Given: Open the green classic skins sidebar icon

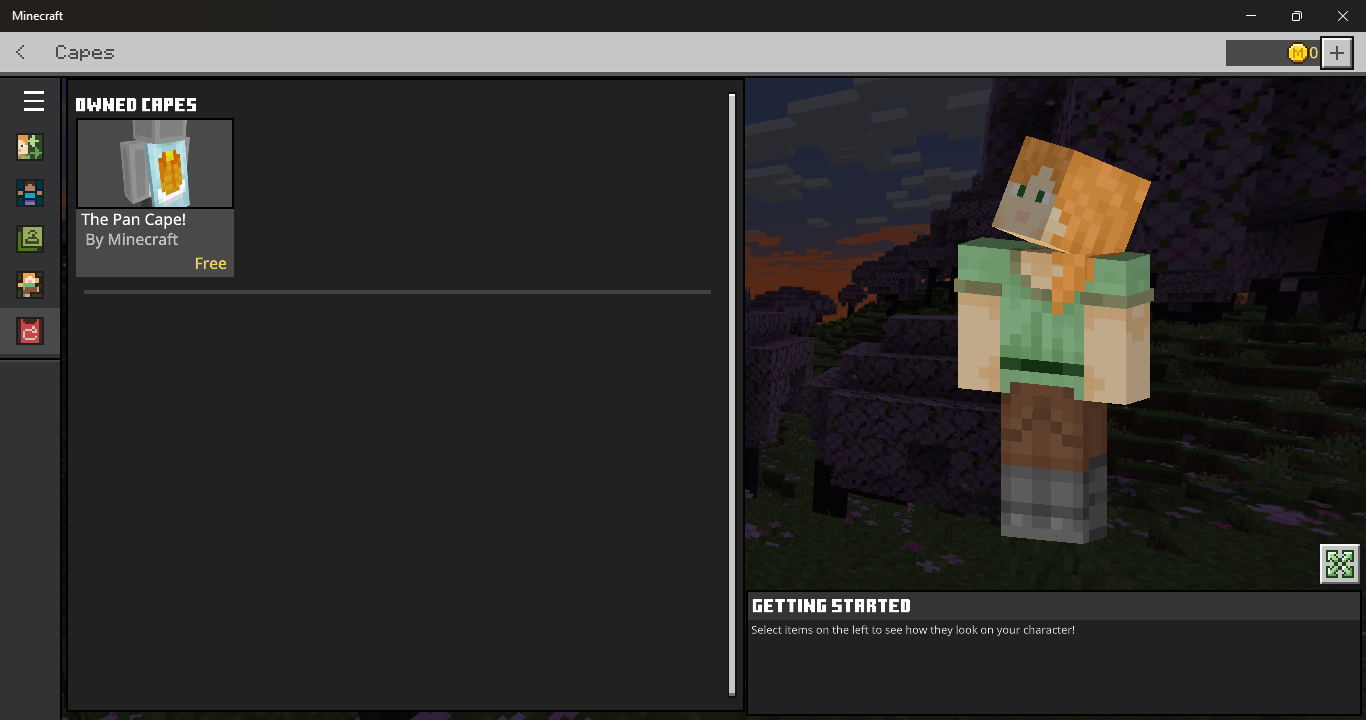Looking at the screenshot, I should [x=30, y=239].
